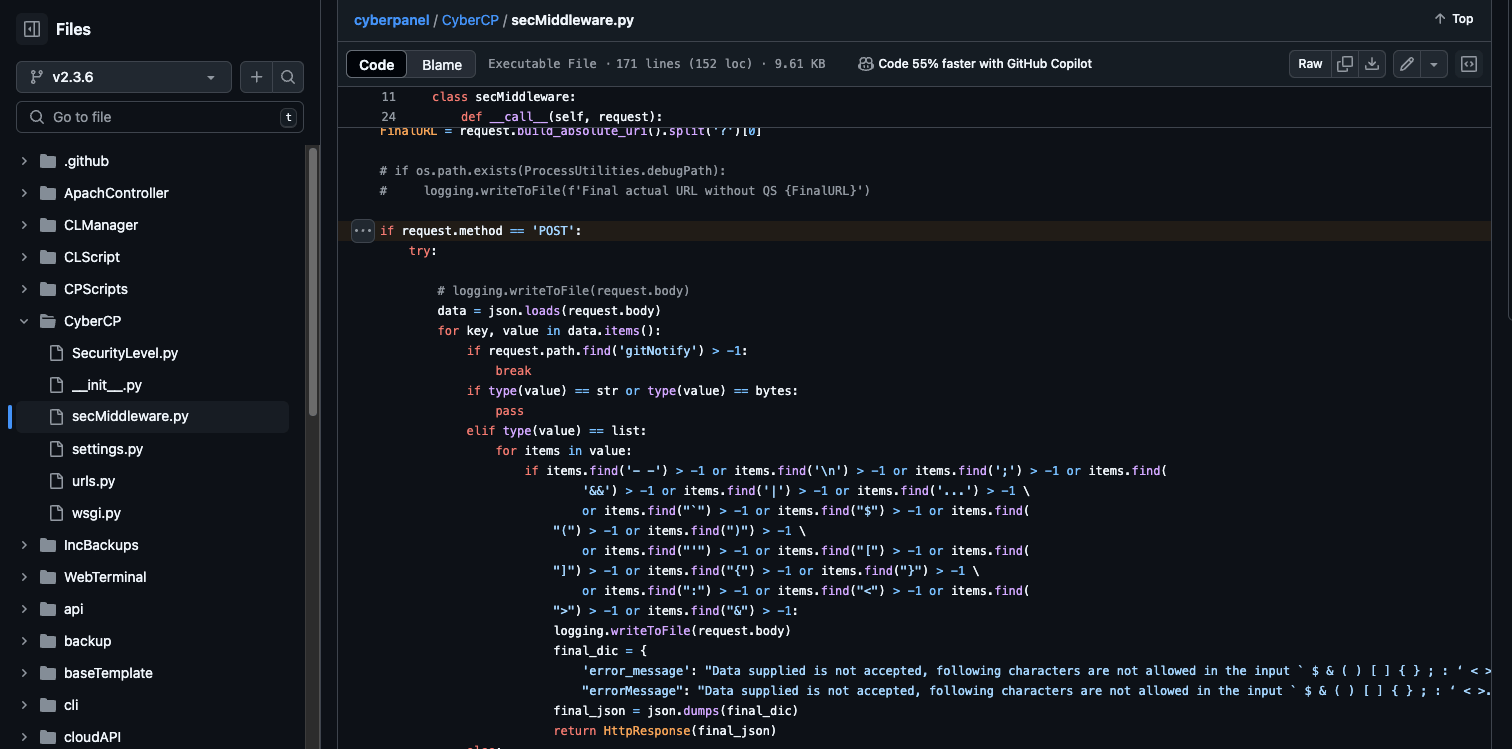Open more edit options dropdown arrow
Screen dimensions: 1512x749
click(1434, 64)
